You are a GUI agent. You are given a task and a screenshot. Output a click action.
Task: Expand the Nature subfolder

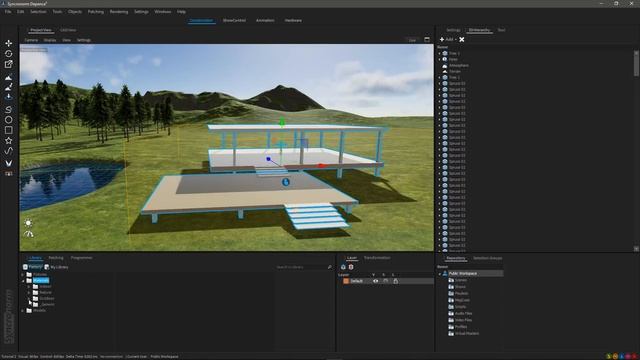[29, 293]
